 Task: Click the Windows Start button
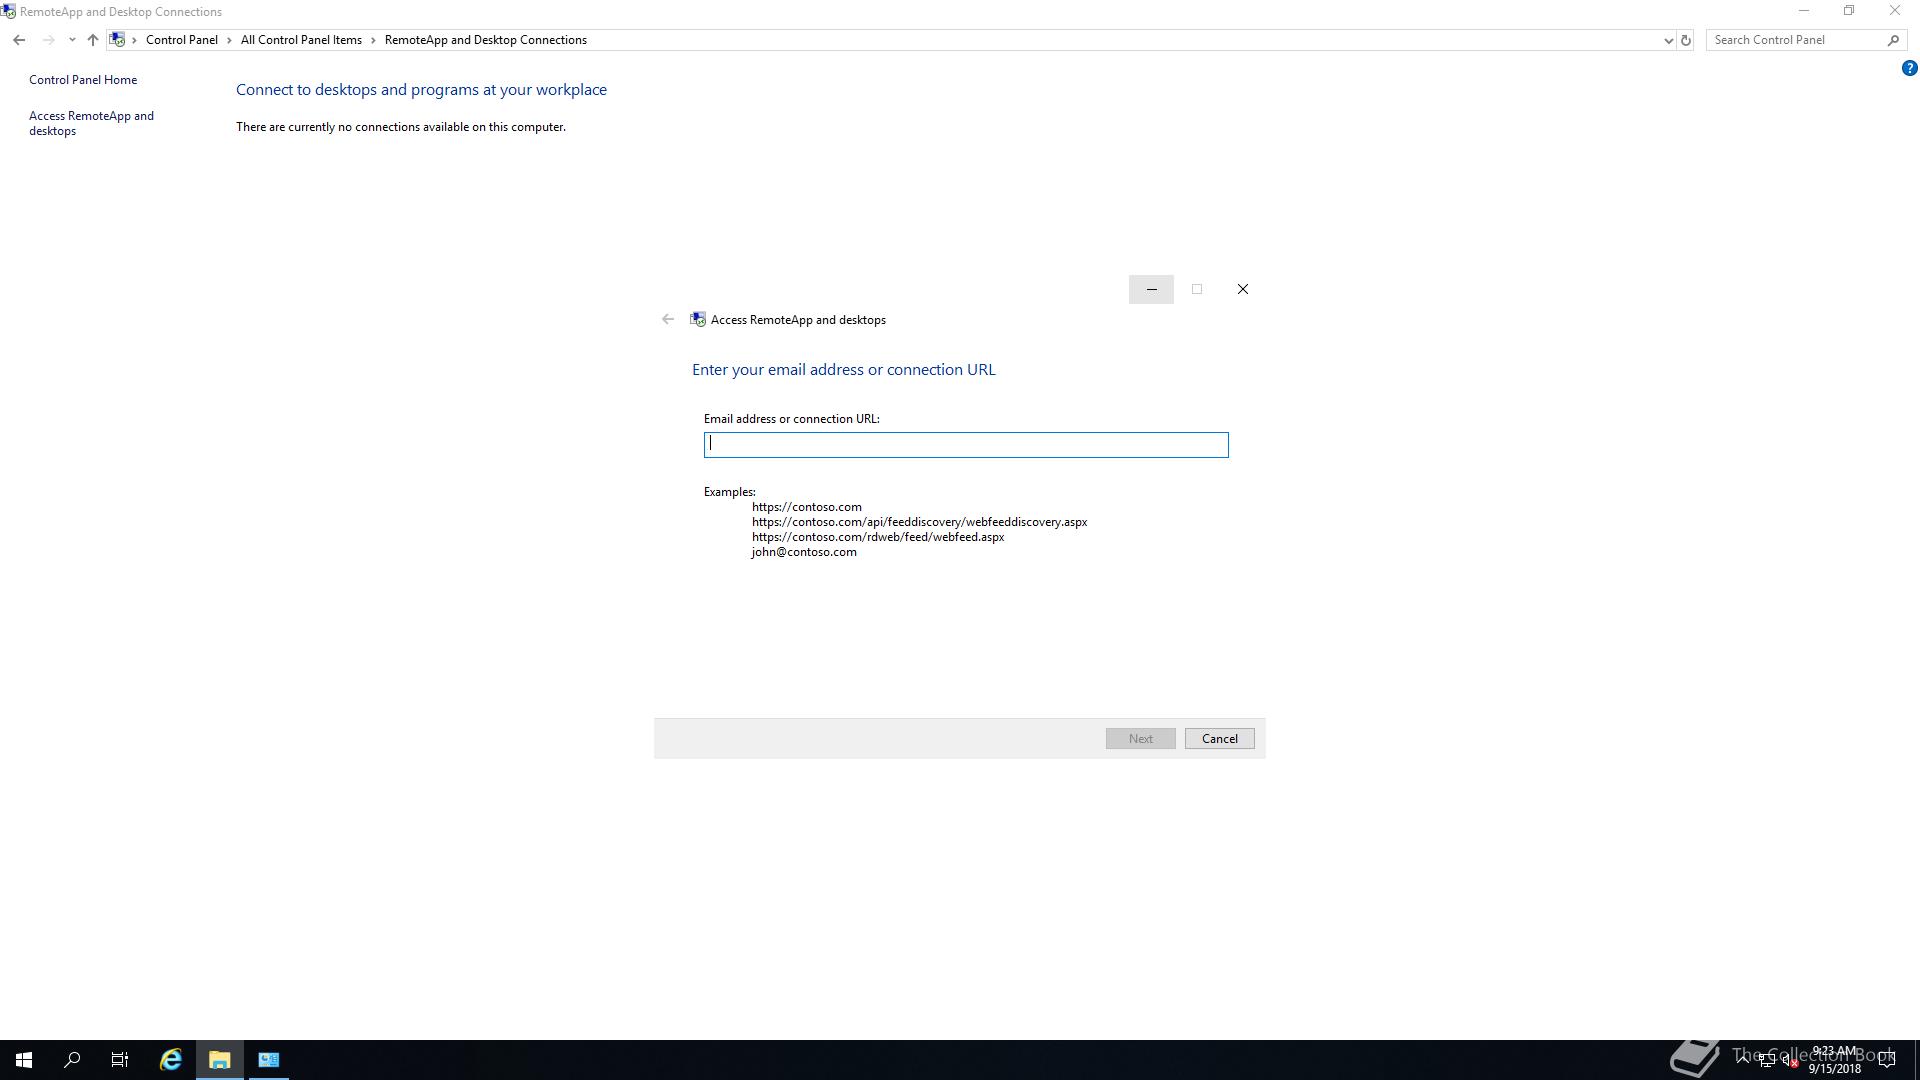(24, 1060)
